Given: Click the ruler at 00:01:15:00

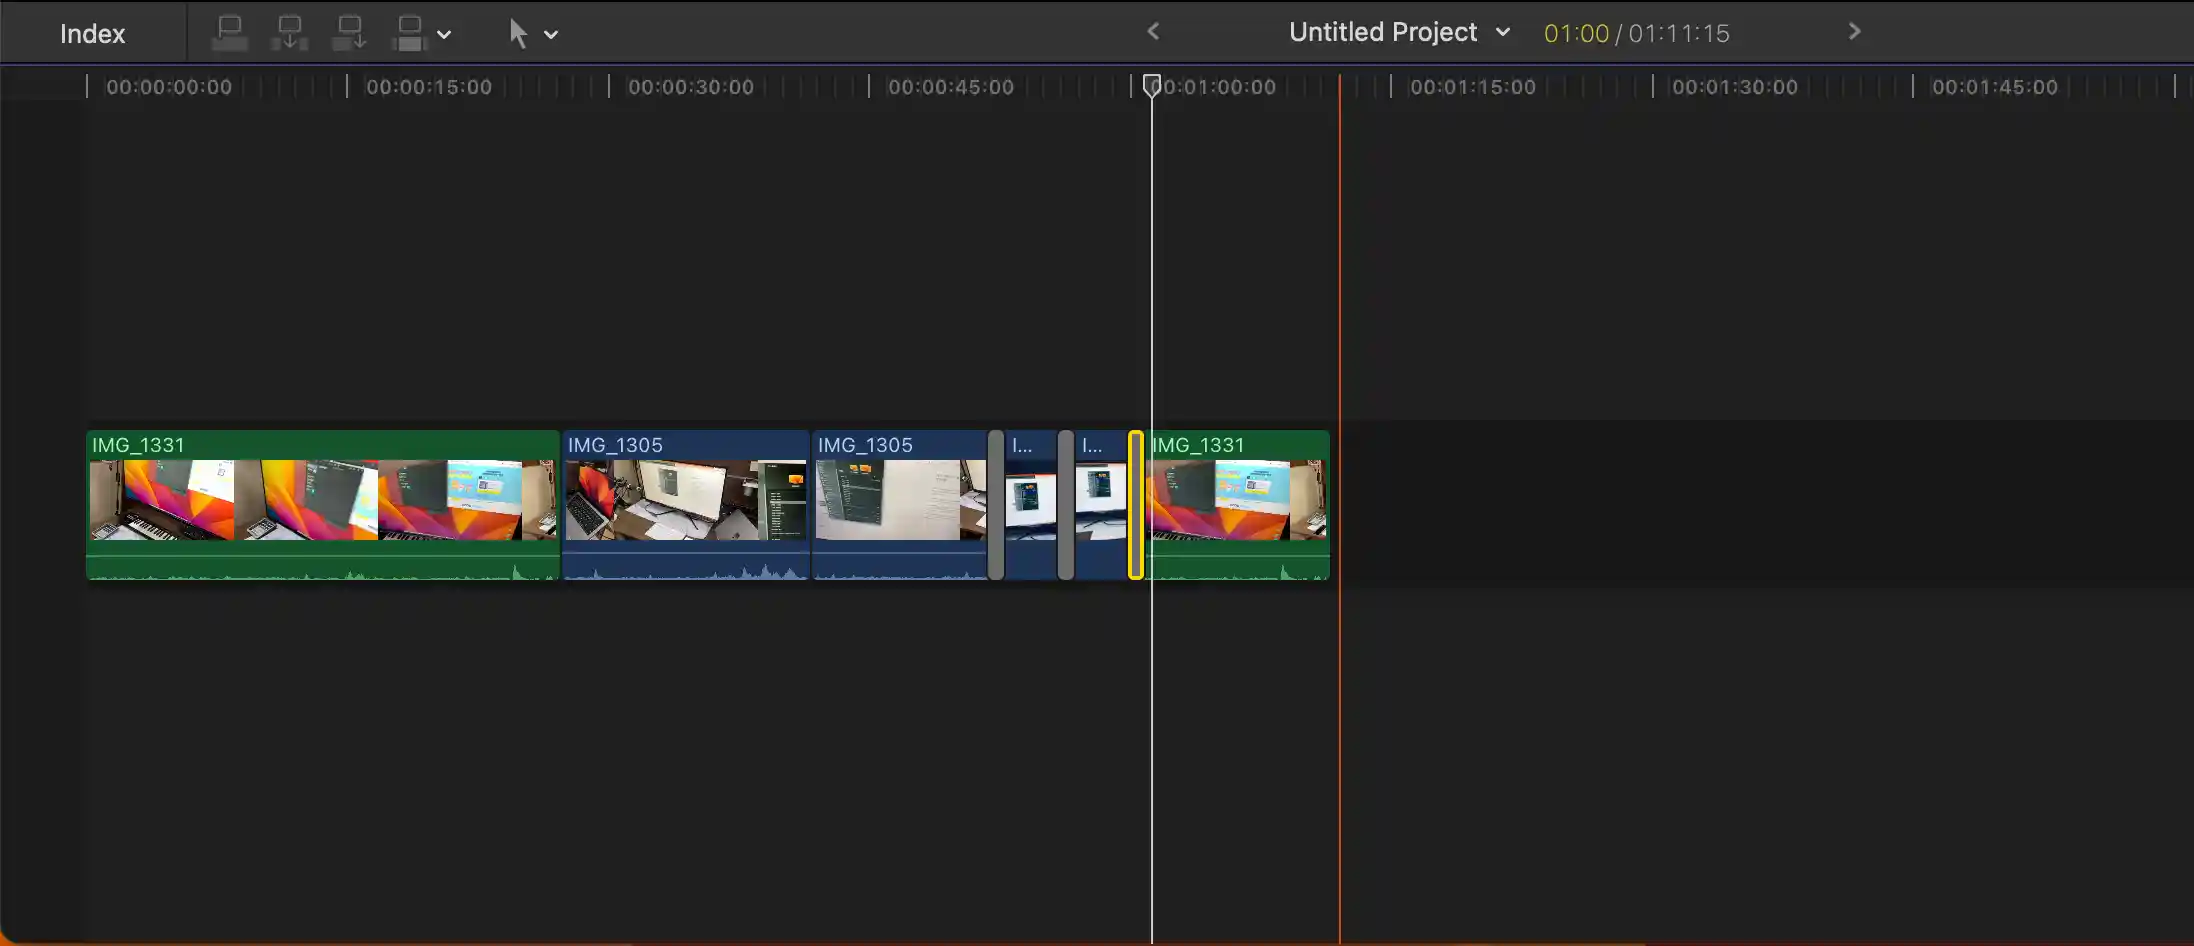Looking at the screenshot, I should [x=1473, y=87].
